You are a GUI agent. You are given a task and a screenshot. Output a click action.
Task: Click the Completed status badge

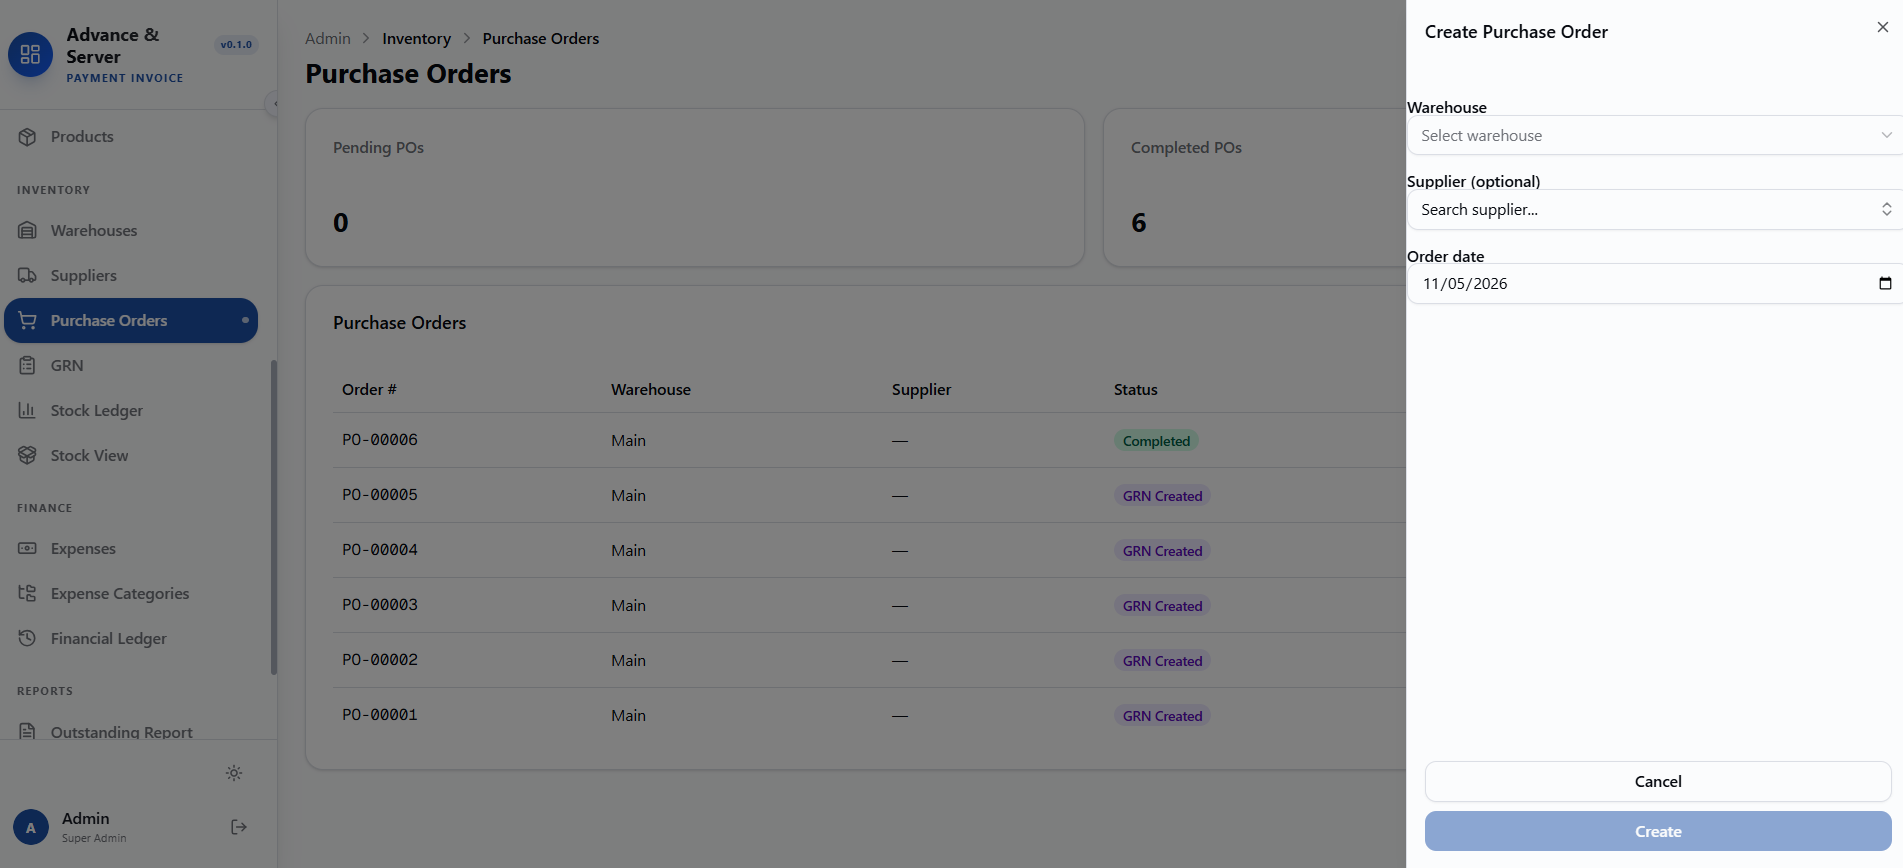(1156, 441)
